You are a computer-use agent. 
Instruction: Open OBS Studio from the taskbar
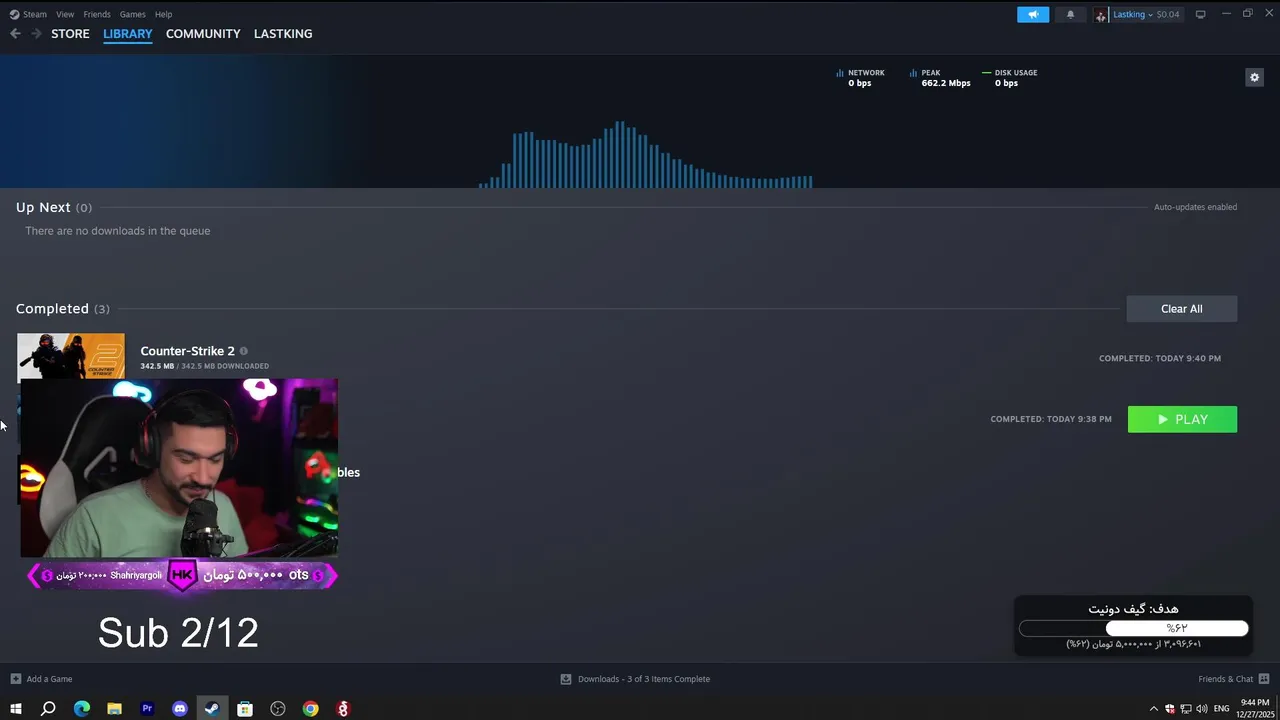coord(278,709)
